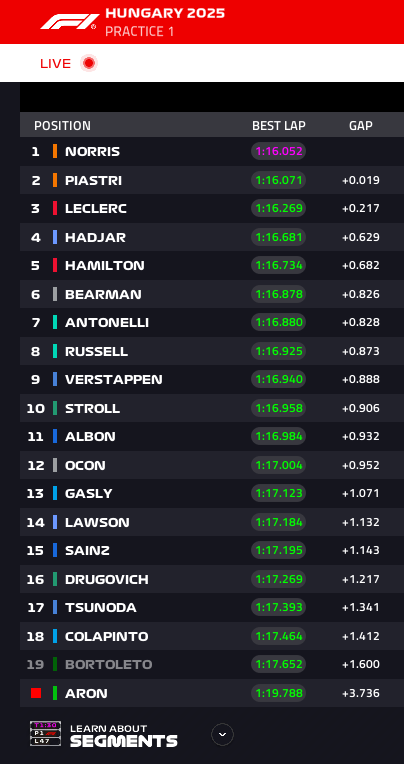Select Norris's purple 1:16.052 best lap
This screenshot has width=404, height=764.
point(279,151)
